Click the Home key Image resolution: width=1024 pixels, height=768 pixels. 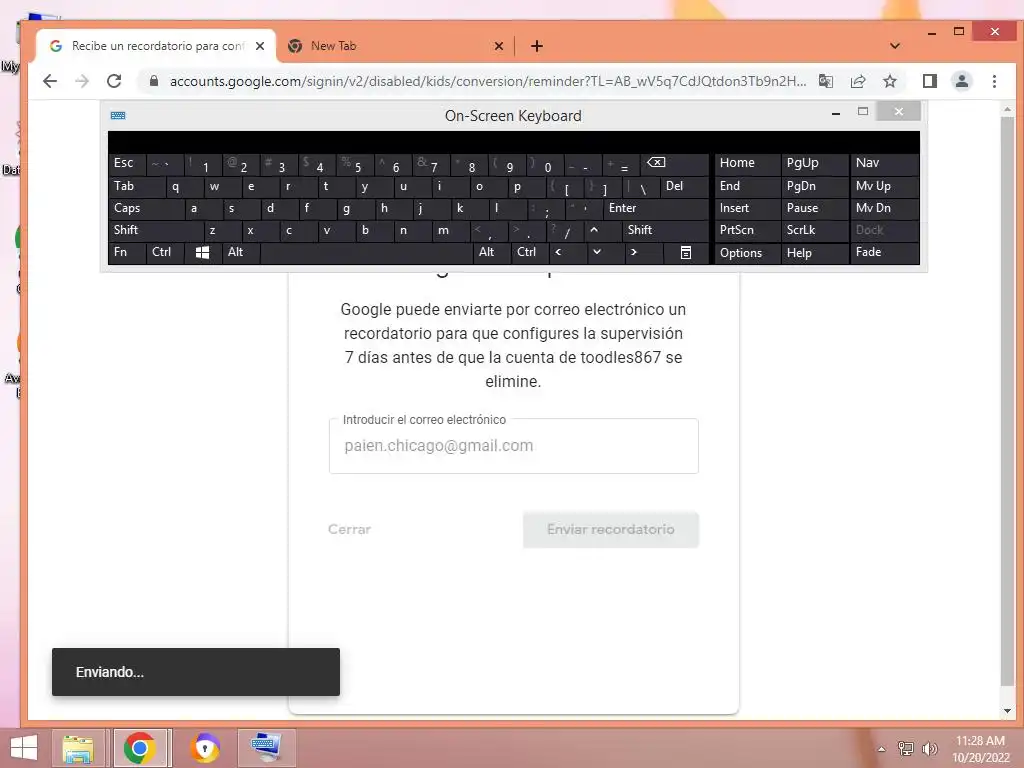pos(747,163)
